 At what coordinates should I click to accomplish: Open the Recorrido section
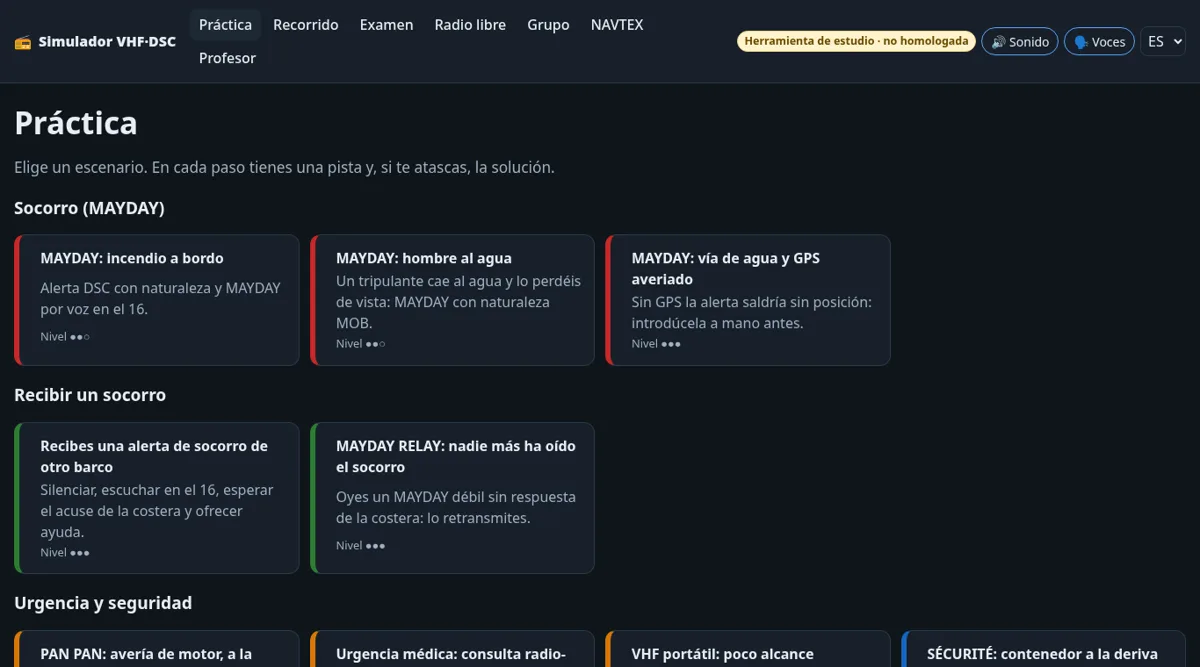click(x=306, y=25)
